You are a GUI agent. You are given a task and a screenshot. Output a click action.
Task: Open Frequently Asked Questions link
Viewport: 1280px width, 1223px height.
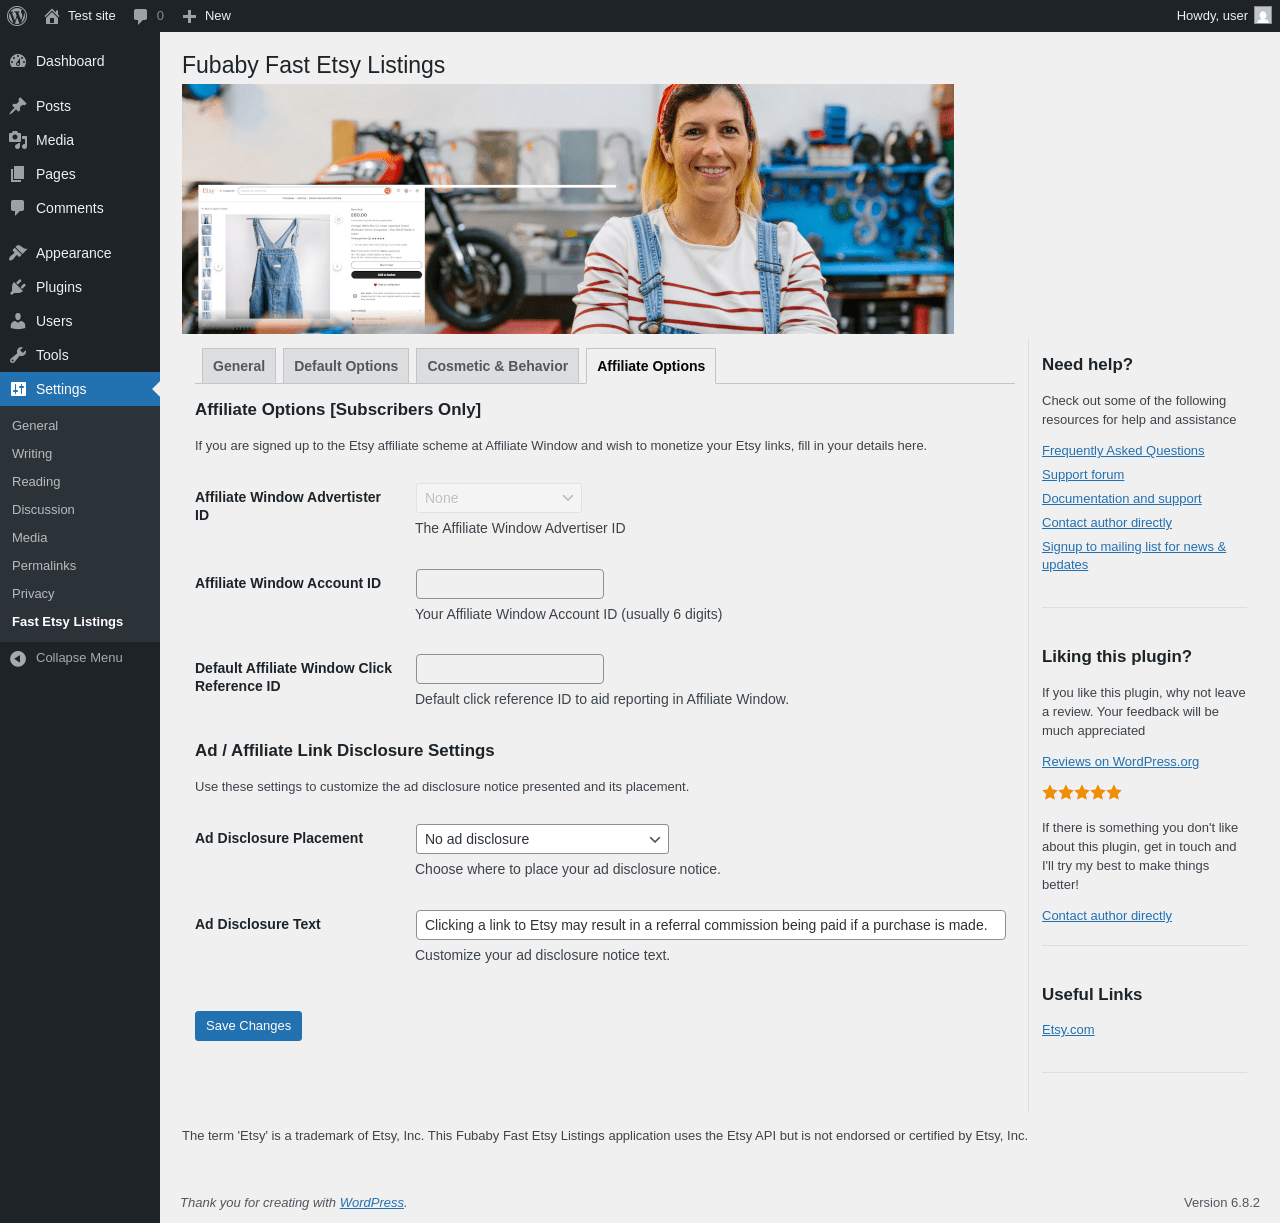[x=1123, y=451]
